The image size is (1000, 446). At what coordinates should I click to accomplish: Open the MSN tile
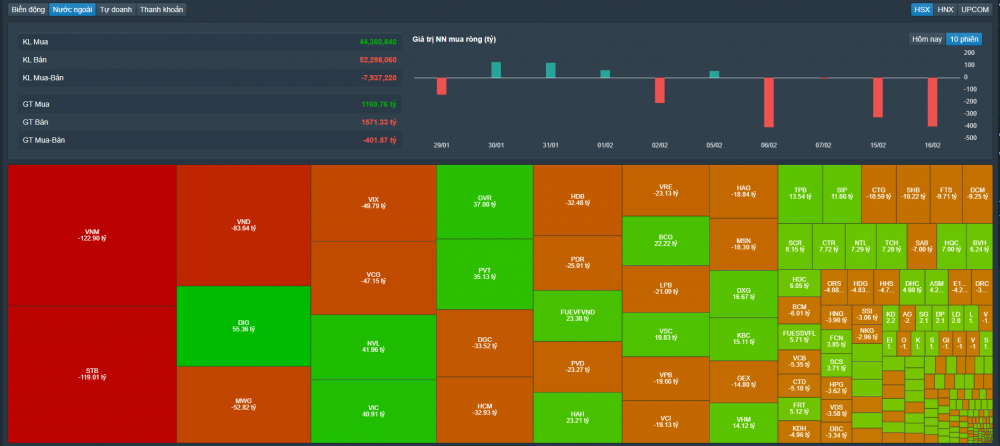coord(743,244)
